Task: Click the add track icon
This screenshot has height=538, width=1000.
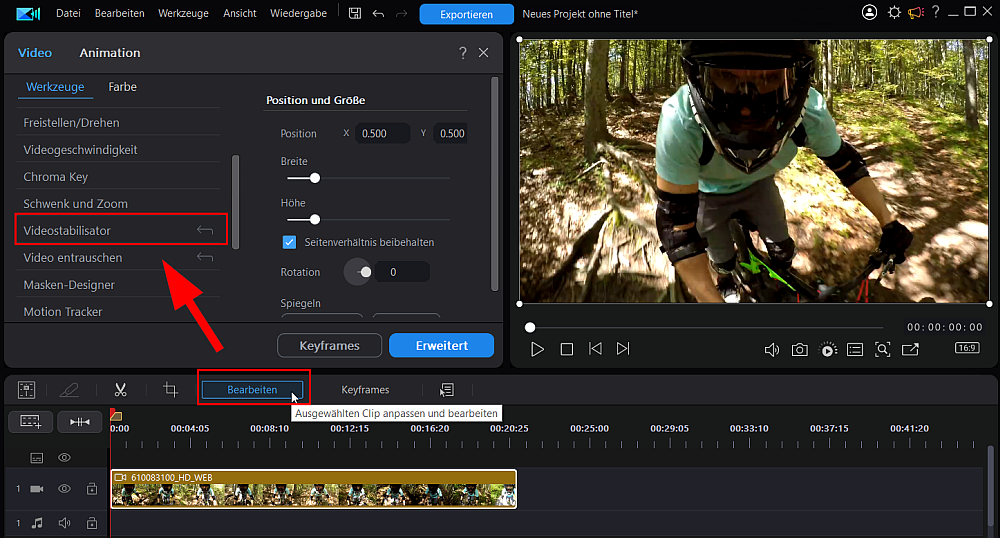Action: click(x=31, y=422)
